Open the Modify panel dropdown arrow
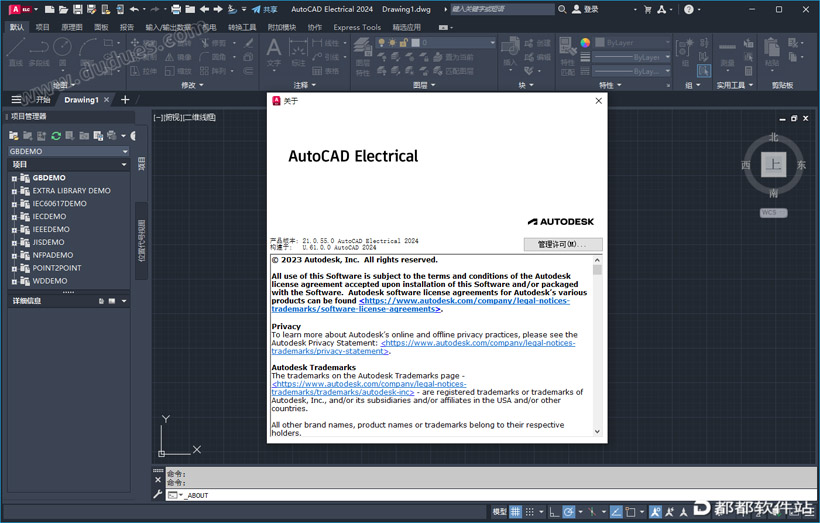The width and height of the screenshot is (820, 523). [x=201, y=85]
